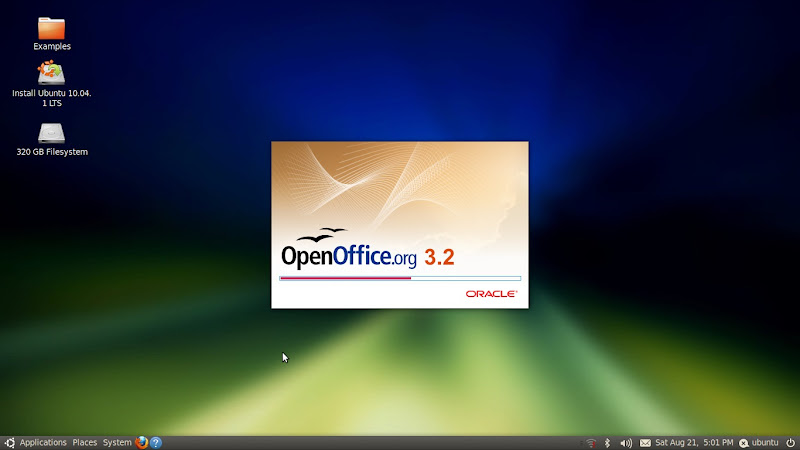The image size is (800, 450).
Task: Open the messaging envelope indicator
Action: click(x=645, y=443)
